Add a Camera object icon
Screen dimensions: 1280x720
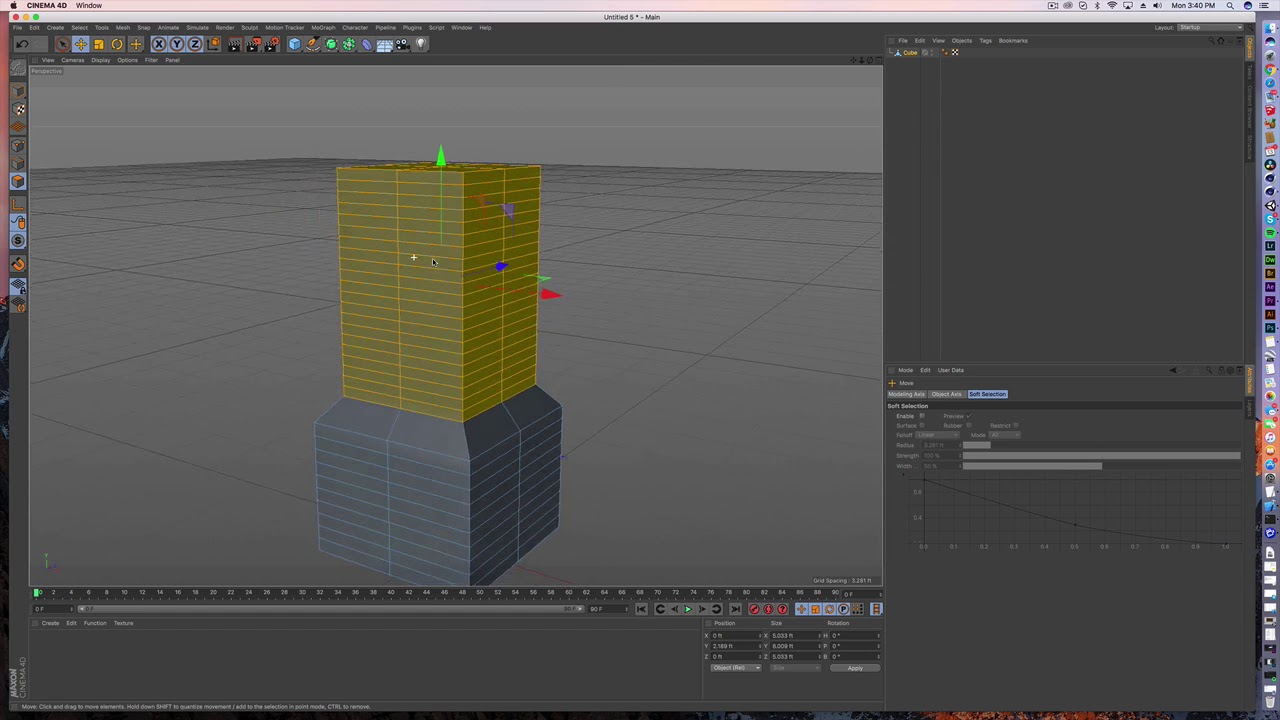click(x=403, y=44)
